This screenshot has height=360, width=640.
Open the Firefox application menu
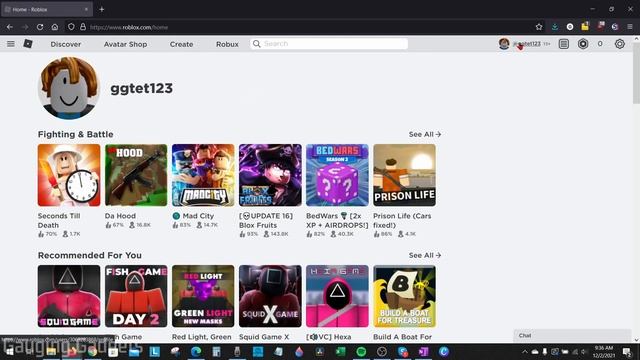pyautogui.click(x=630, y=27)
